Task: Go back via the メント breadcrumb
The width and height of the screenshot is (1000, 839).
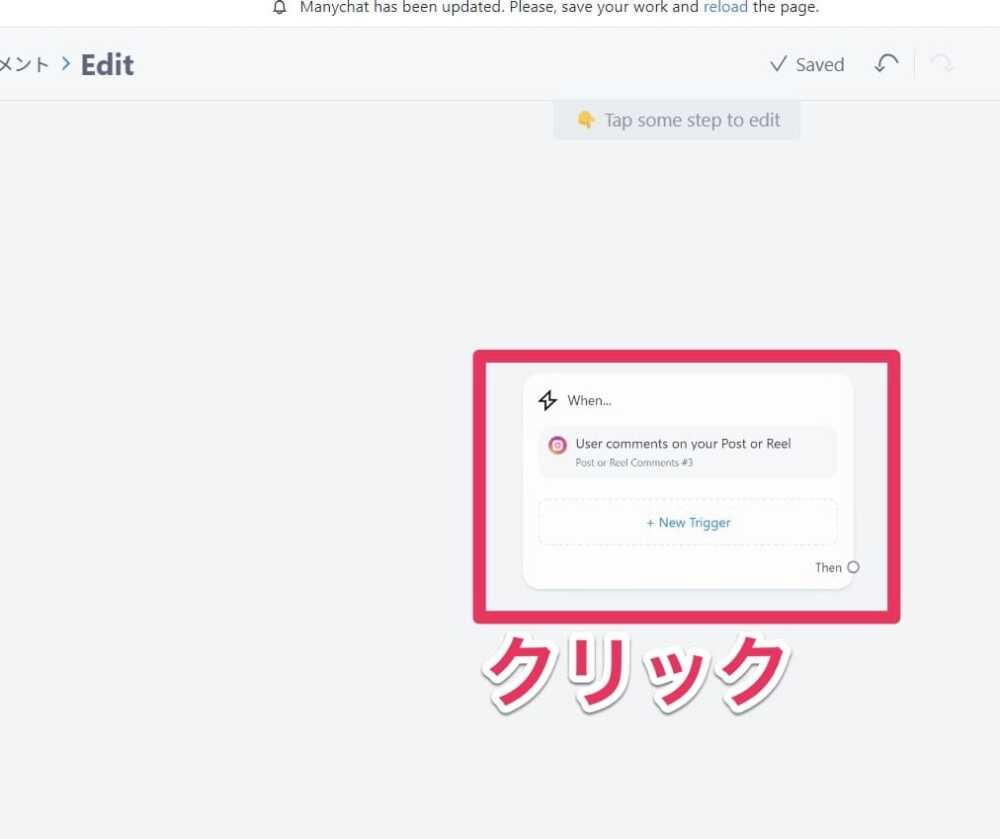Action: click(x=24, y=65)
